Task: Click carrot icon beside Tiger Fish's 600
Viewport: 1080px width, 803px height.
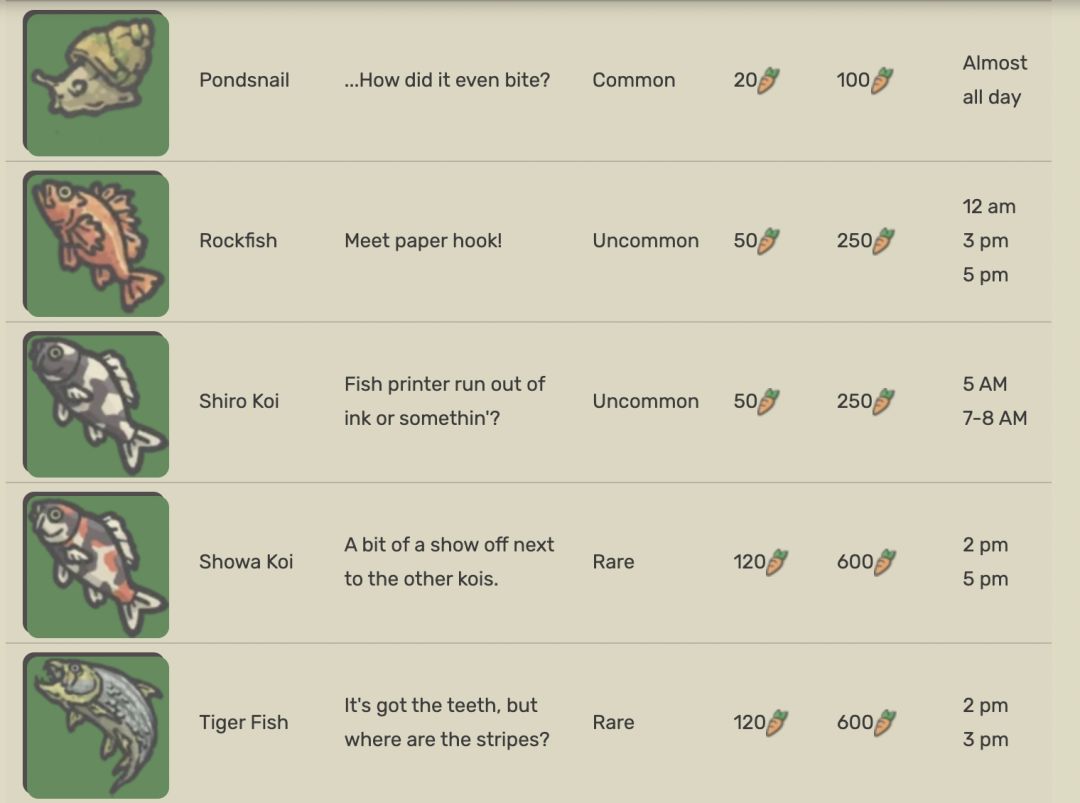Action: click(x=884, y=722)
